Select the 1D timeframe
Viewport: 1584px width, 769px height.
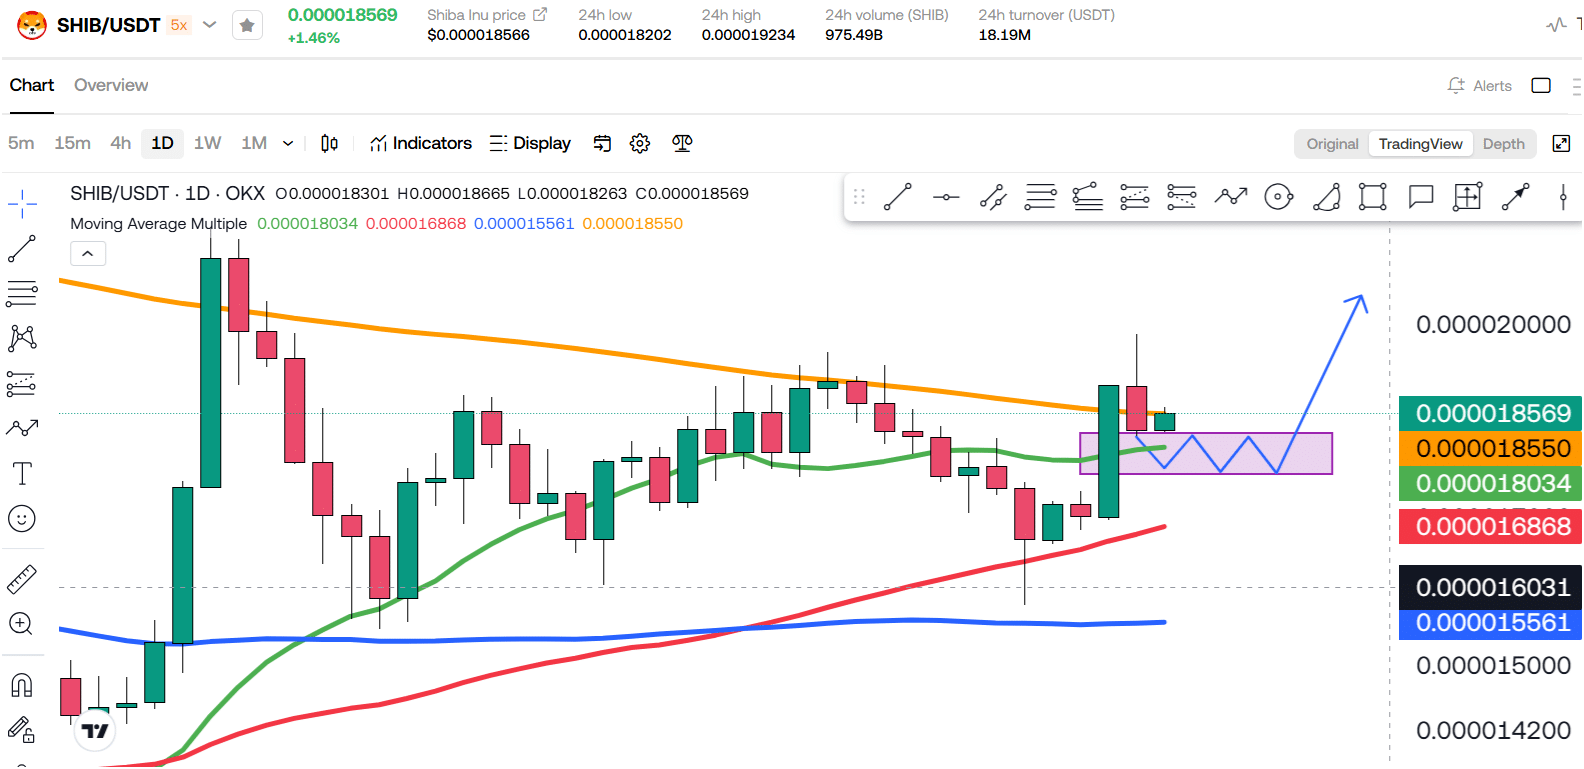pyautogui.click(x=162, y=143)
